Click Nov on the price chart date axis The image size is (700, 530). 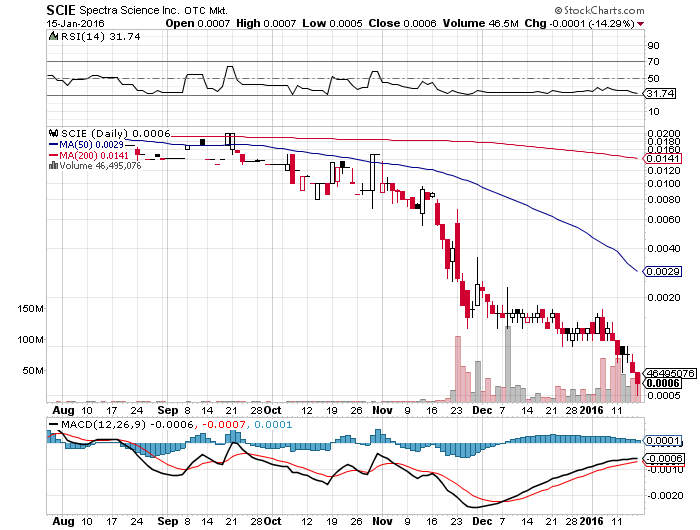click(x=382, y=410)
